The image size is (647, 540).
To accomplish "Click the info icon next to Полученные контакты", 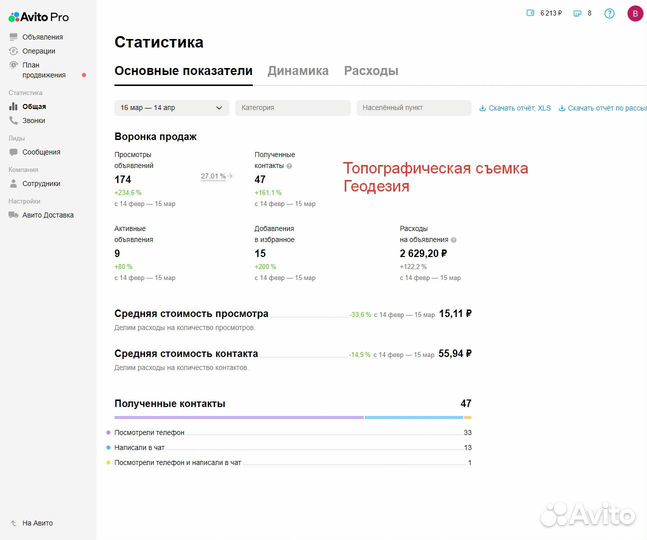I will (289, 166).
